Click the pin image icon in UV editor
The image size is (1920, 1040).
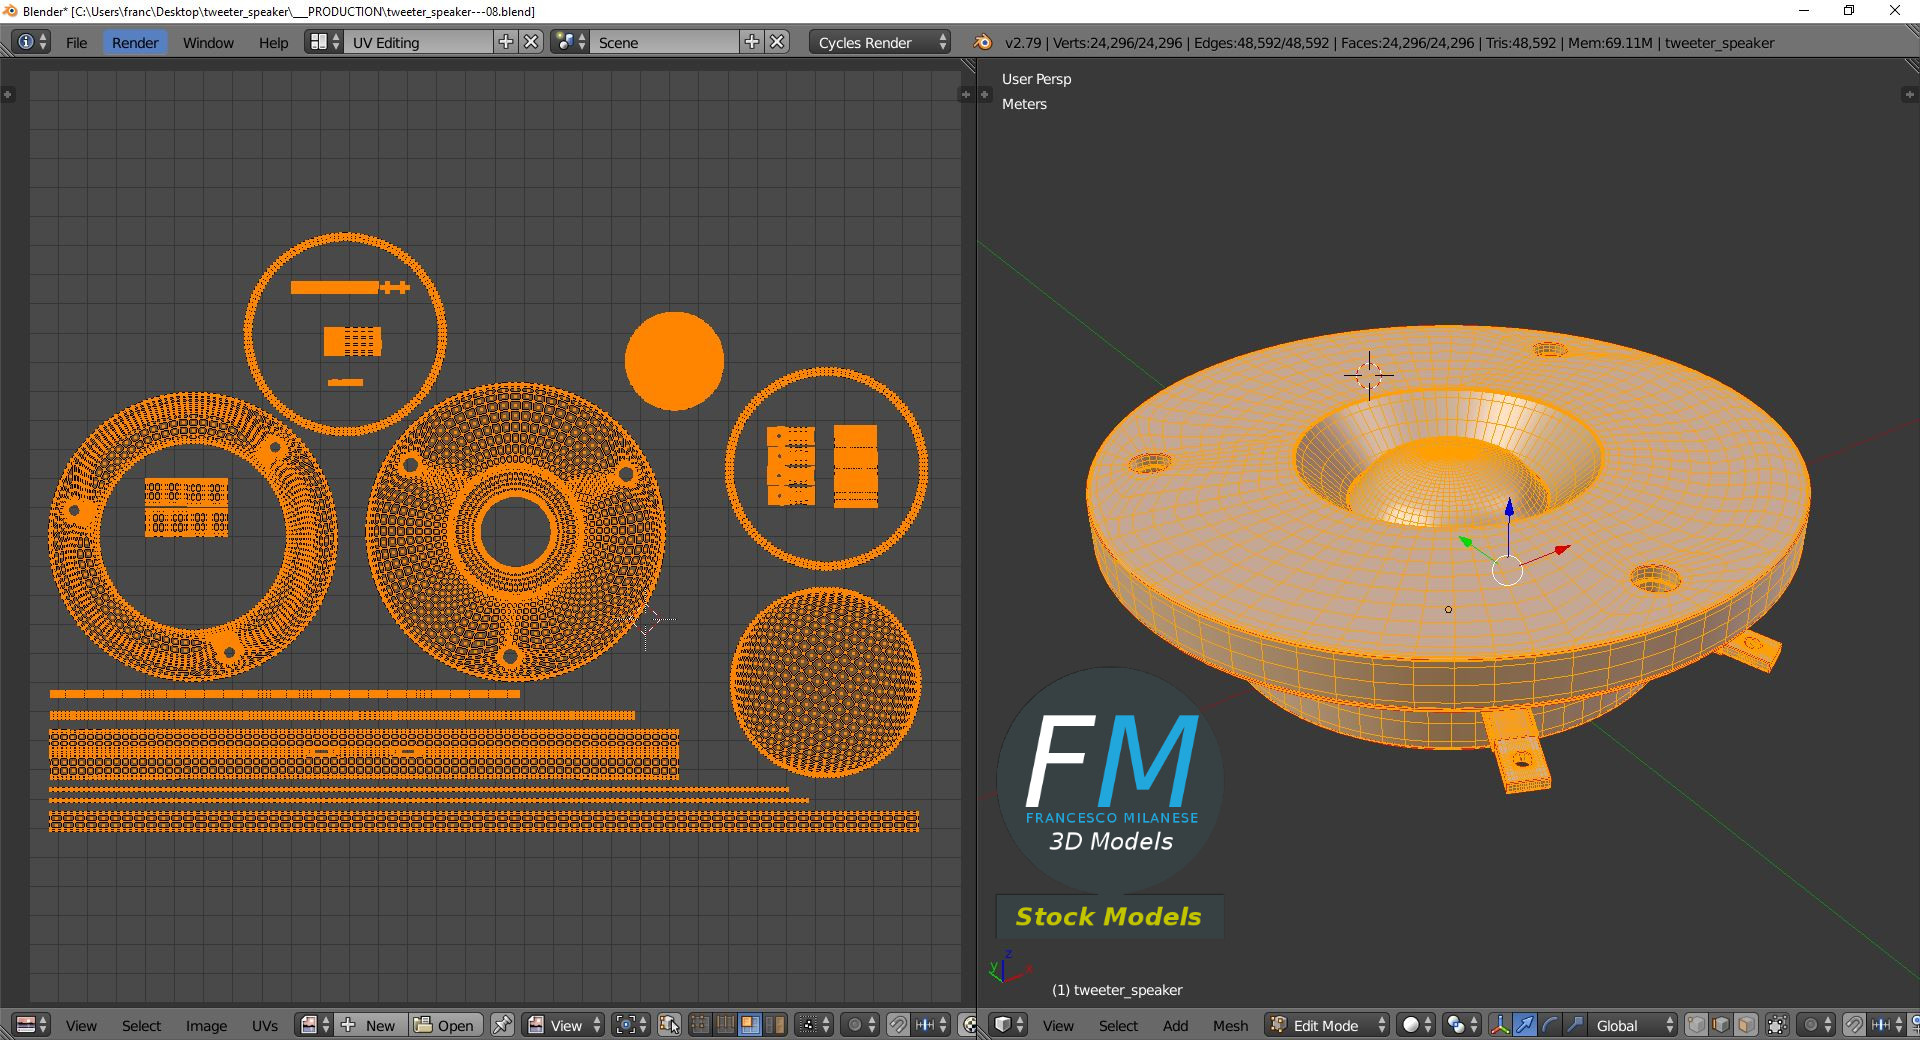pyautogui.click(x=502, y=1025)
